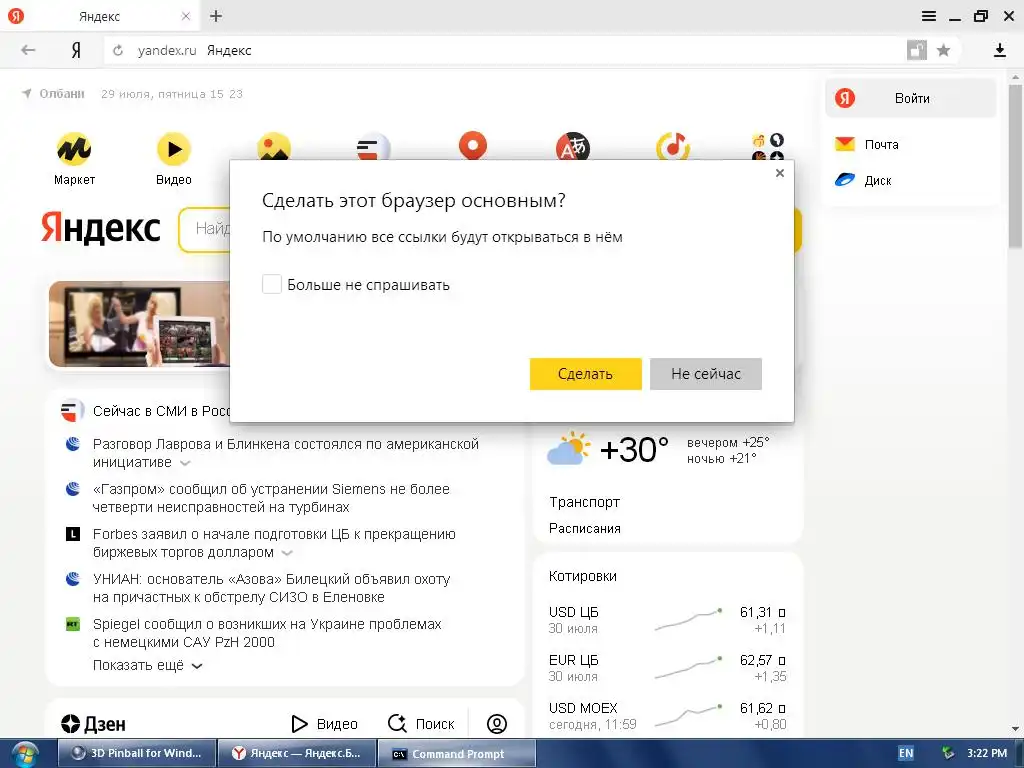Screen dimensions: 1024x768
Task: Open the all-services grid icon
Action: 767,146
